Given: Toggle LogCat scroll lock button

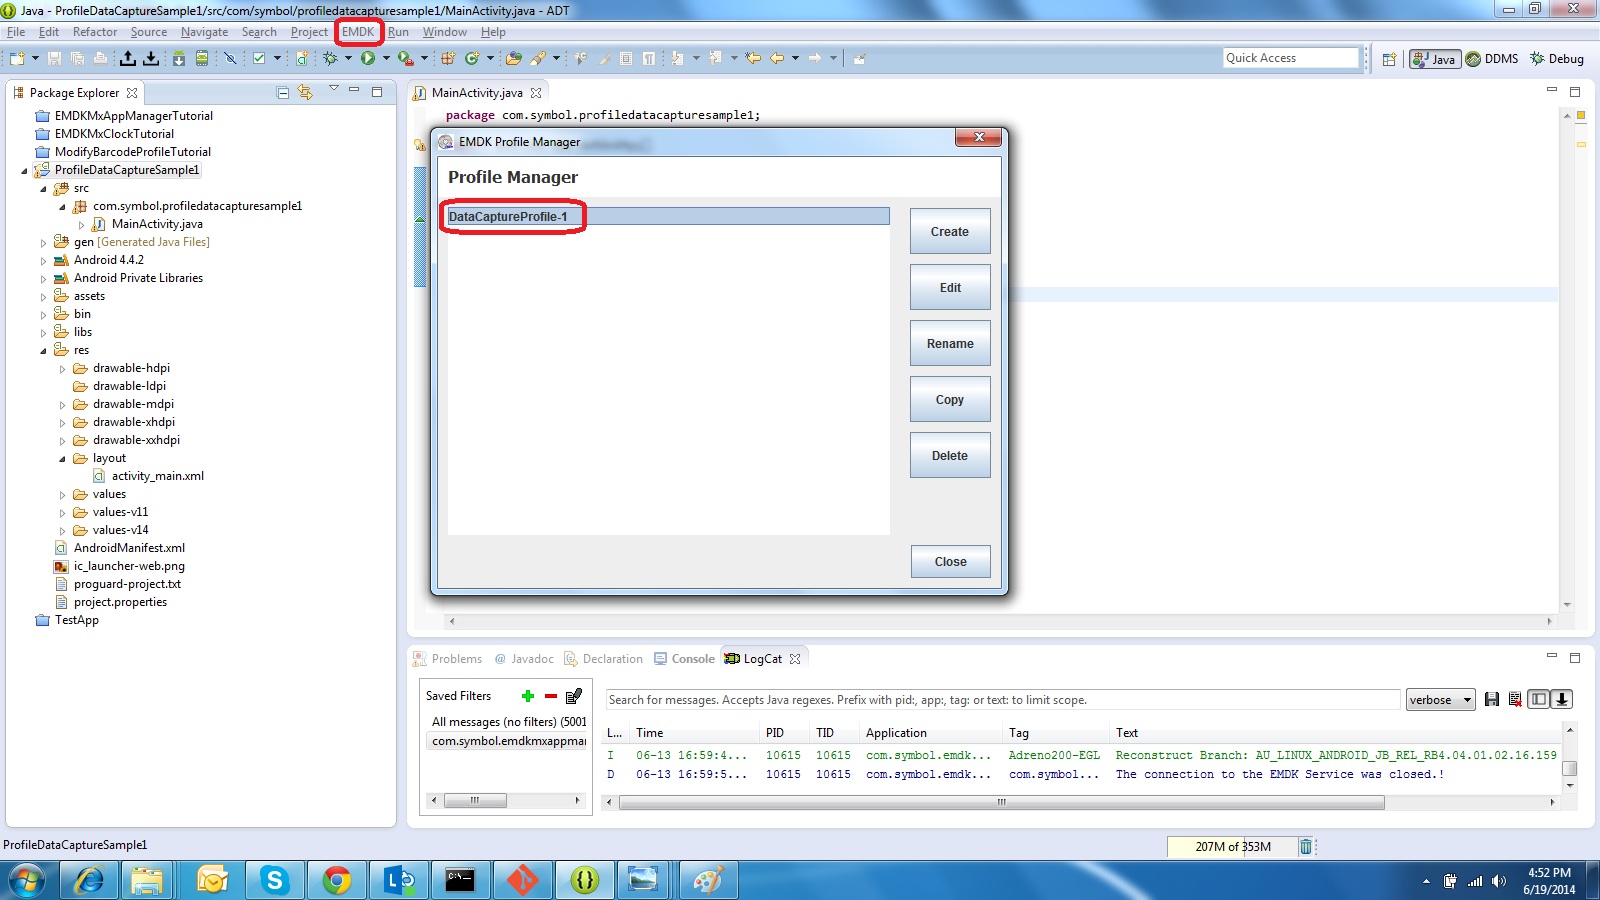Looking at the screenshot, I should click(1561, 699).
